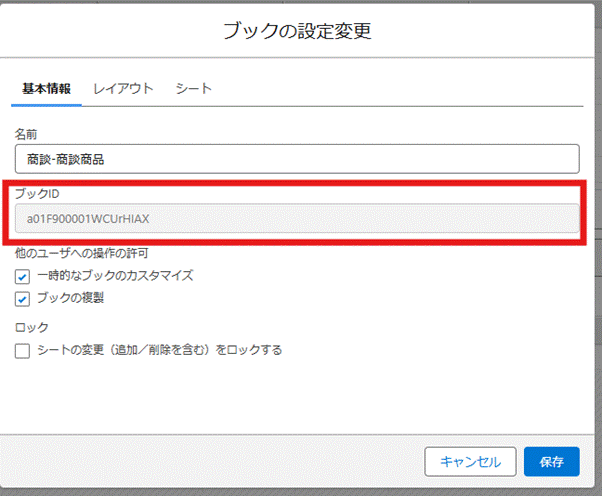The height and width of the screenshot is (496, 602).
Task: Open the シート tab
Action: pyautogui.click(x=194, y=89)
